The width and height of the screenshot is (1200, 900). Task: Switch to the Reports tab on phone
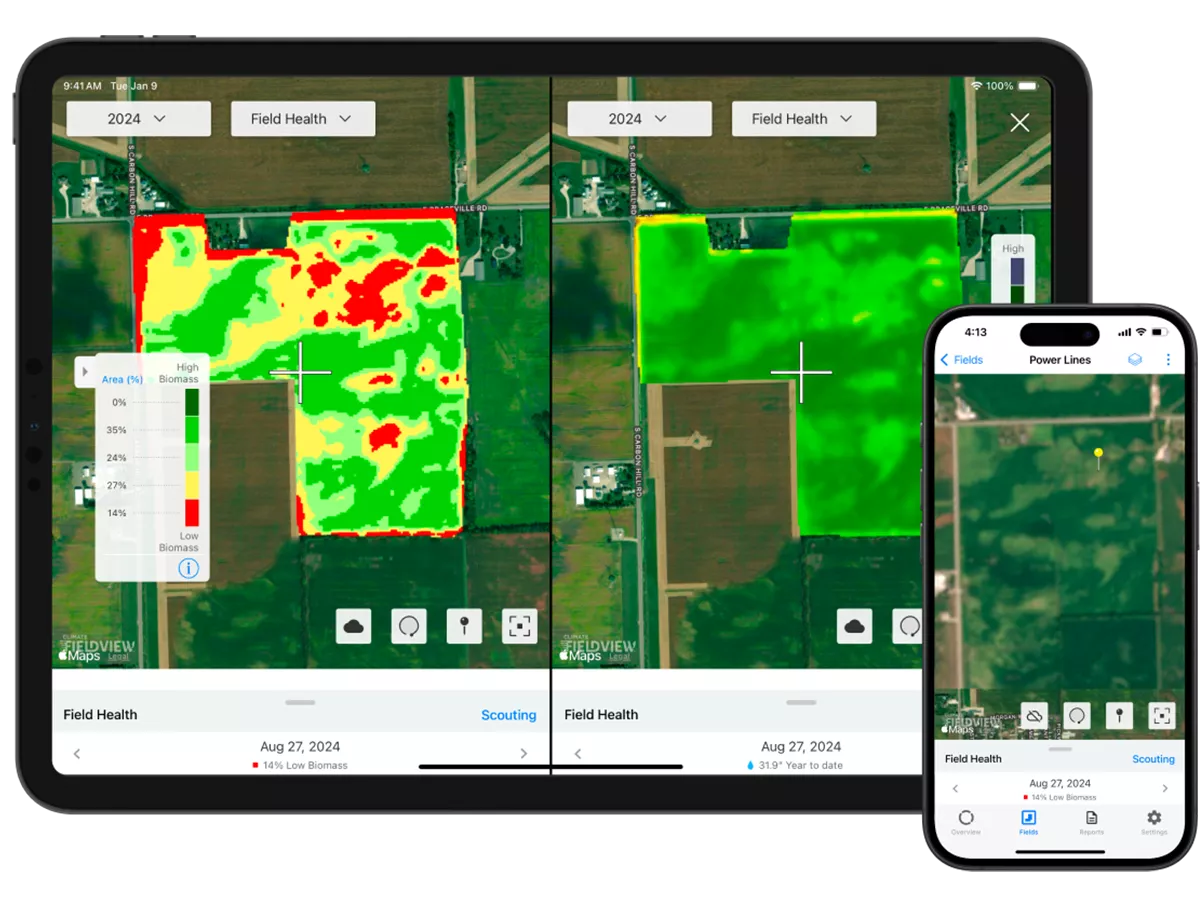pyautogui.click(x=1091, y=822)
